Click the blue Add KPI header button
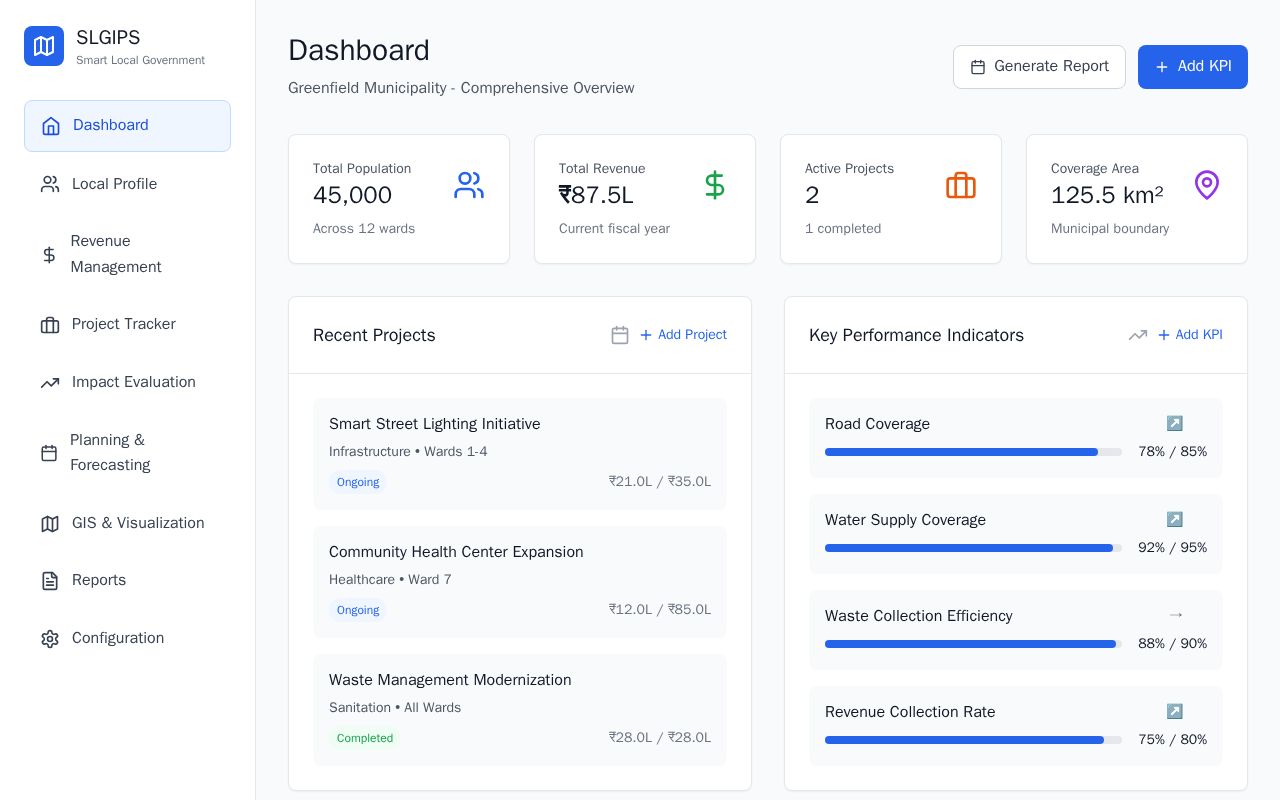The image size is (1280, 800). pyautogui.click(x=1193, y=67)
